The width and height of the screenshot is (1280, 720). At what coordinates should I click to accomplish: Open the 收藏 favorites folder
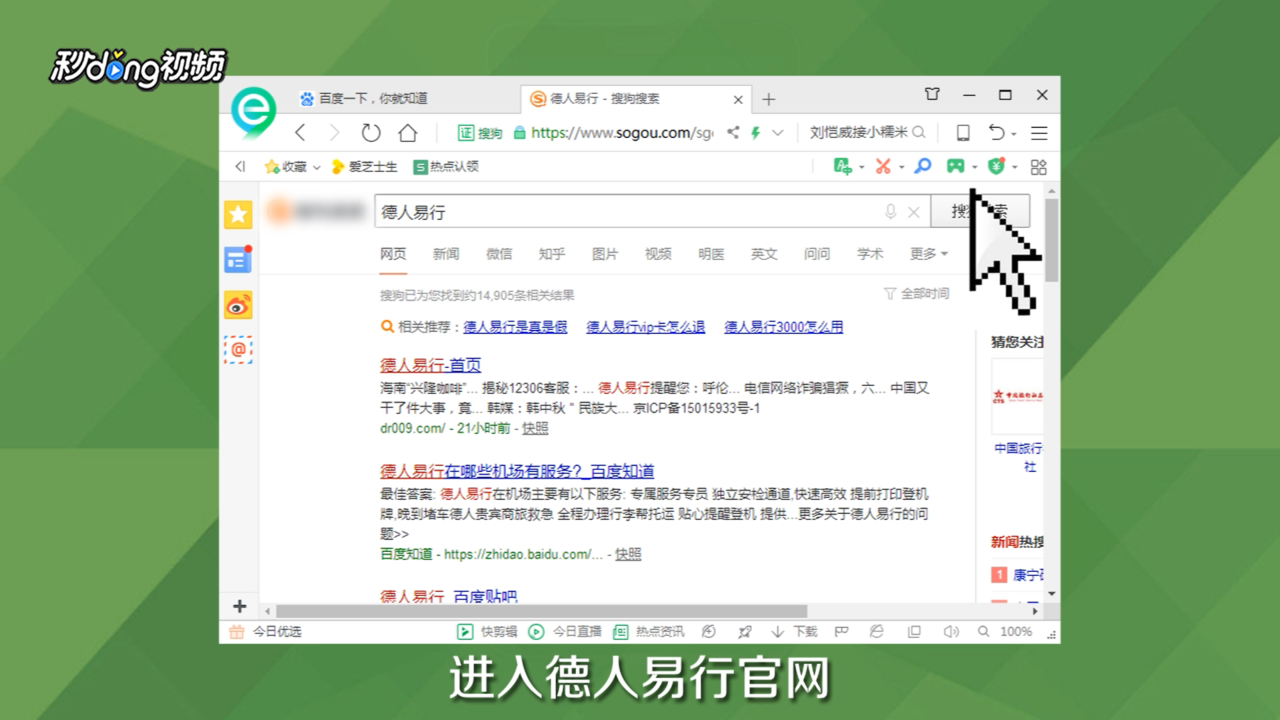tap(291, 167)
